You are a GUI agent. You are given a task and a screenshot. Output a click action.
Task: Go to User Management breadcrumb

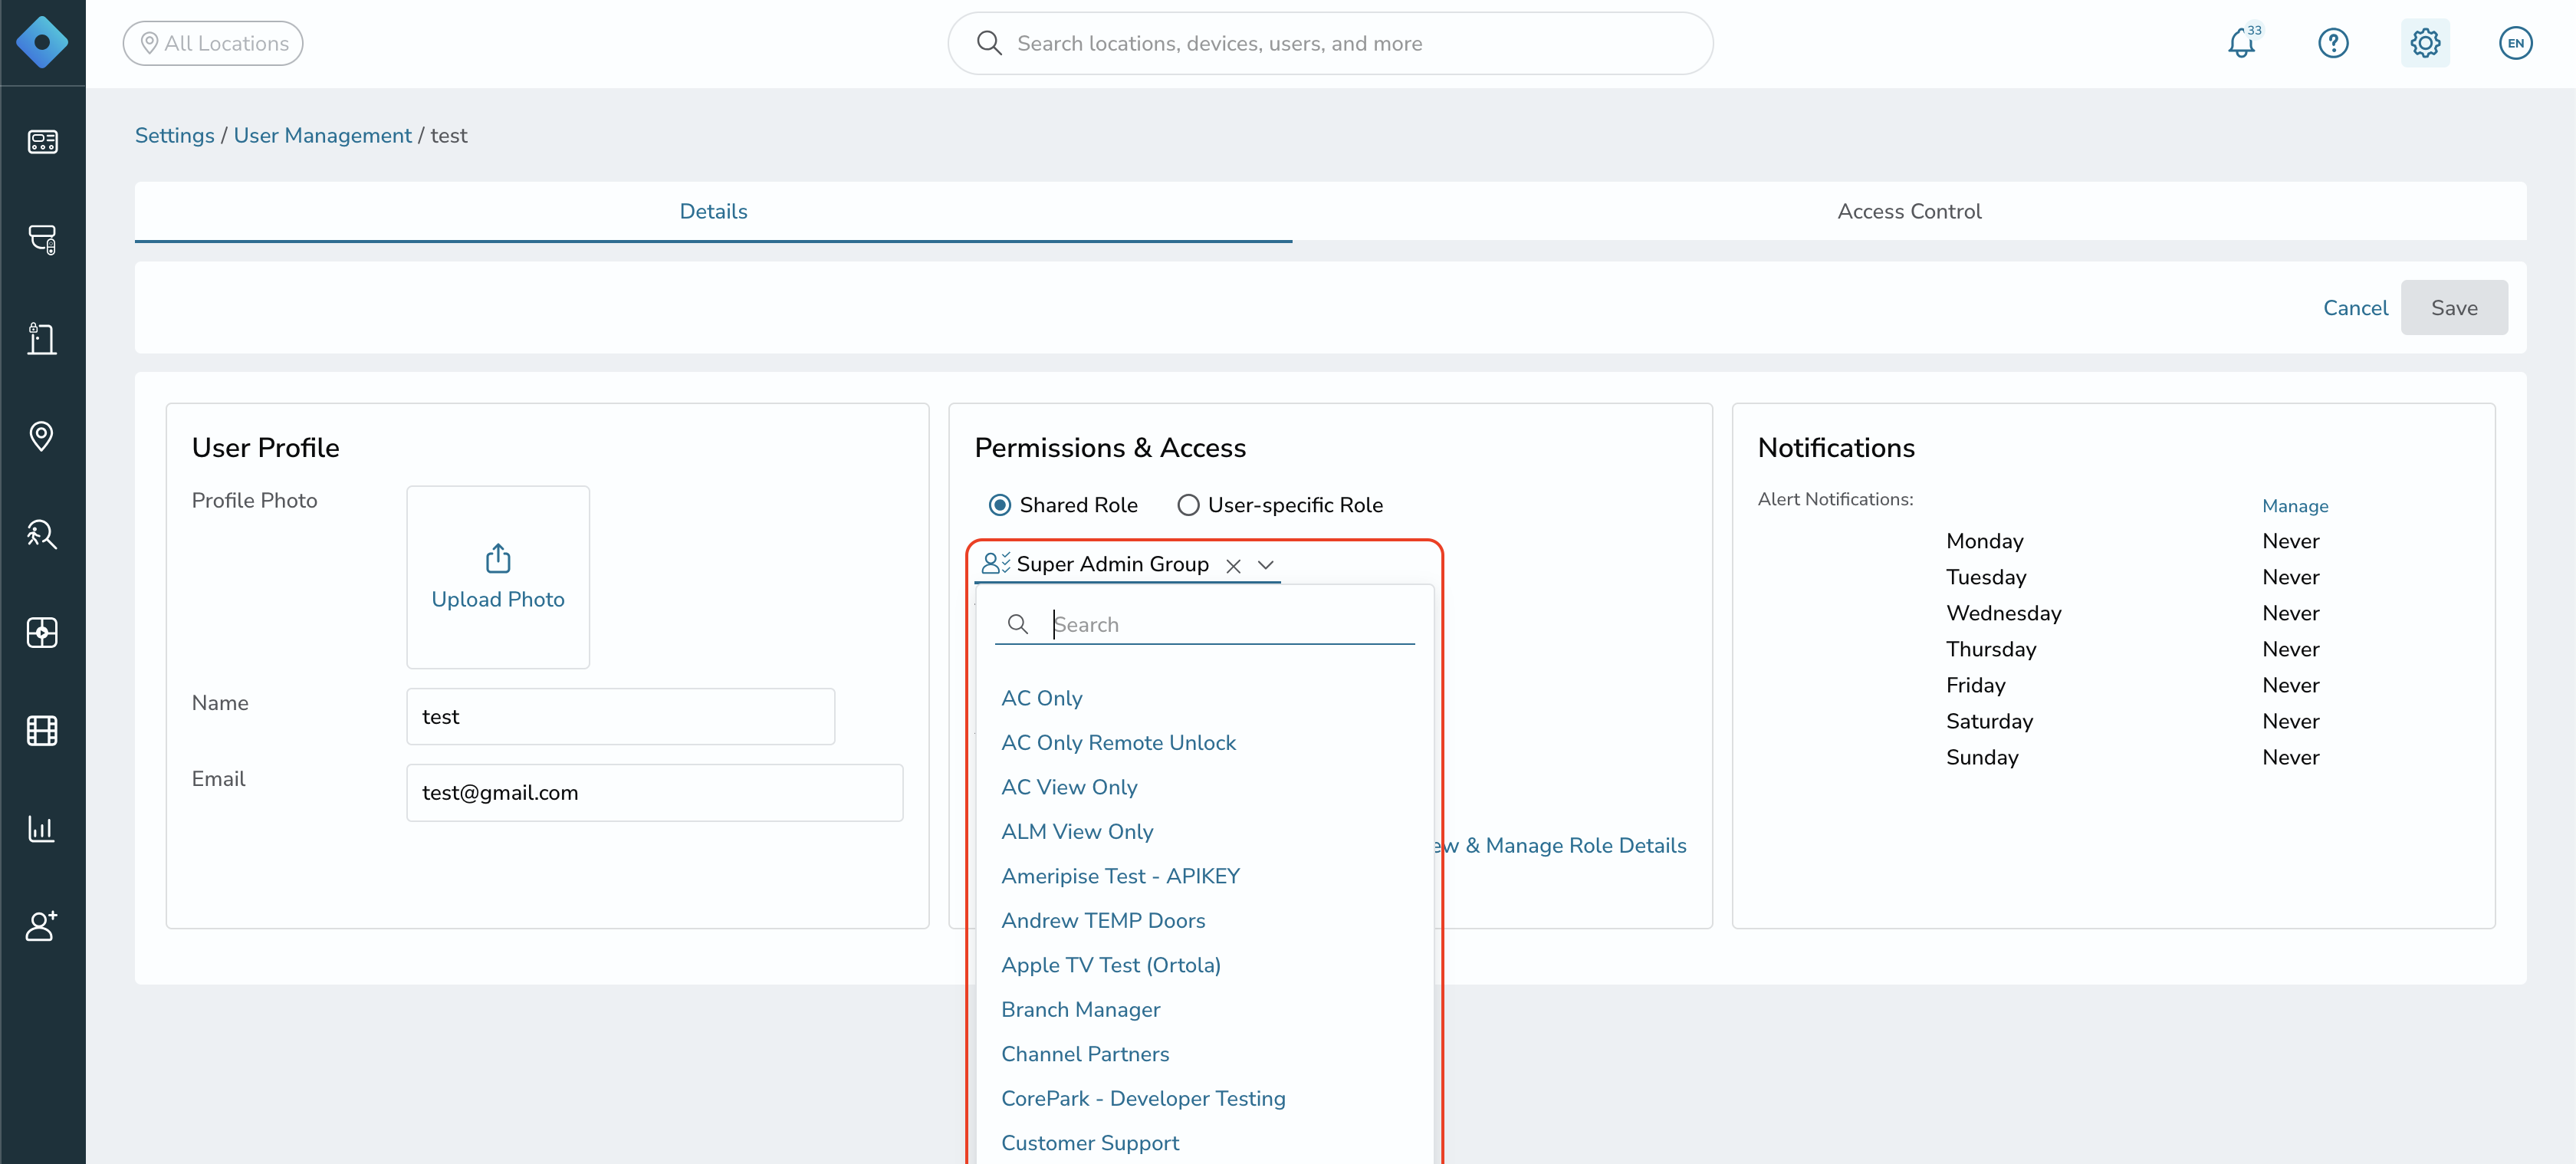coord(322,135)
